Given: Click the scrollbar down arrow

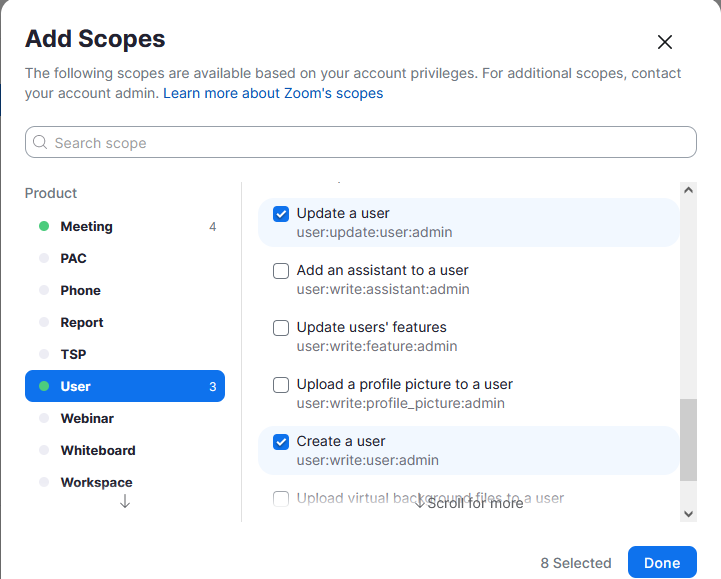Looking at the screenshot, I should 688,514.
